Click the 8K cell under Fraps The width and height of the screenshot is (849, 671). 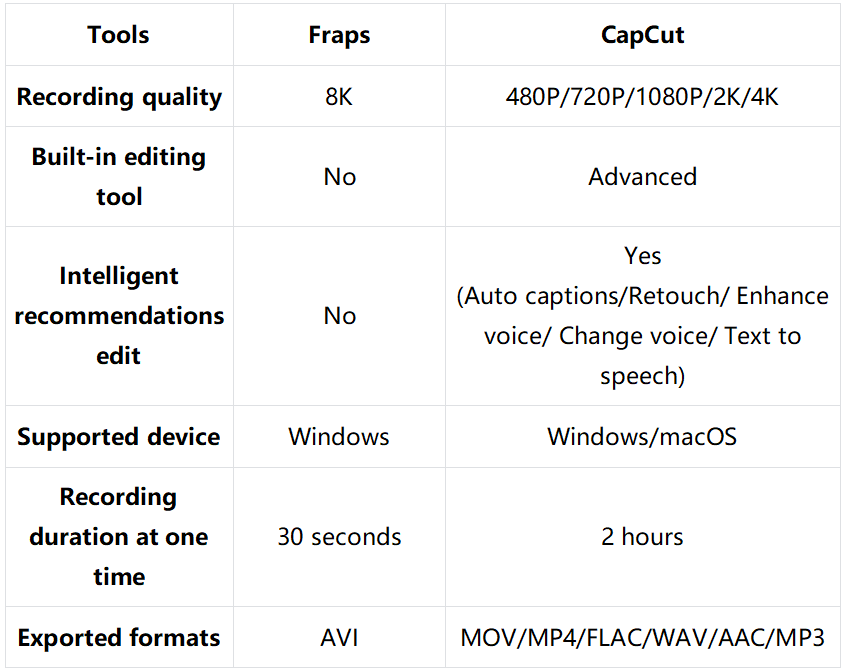339,97
